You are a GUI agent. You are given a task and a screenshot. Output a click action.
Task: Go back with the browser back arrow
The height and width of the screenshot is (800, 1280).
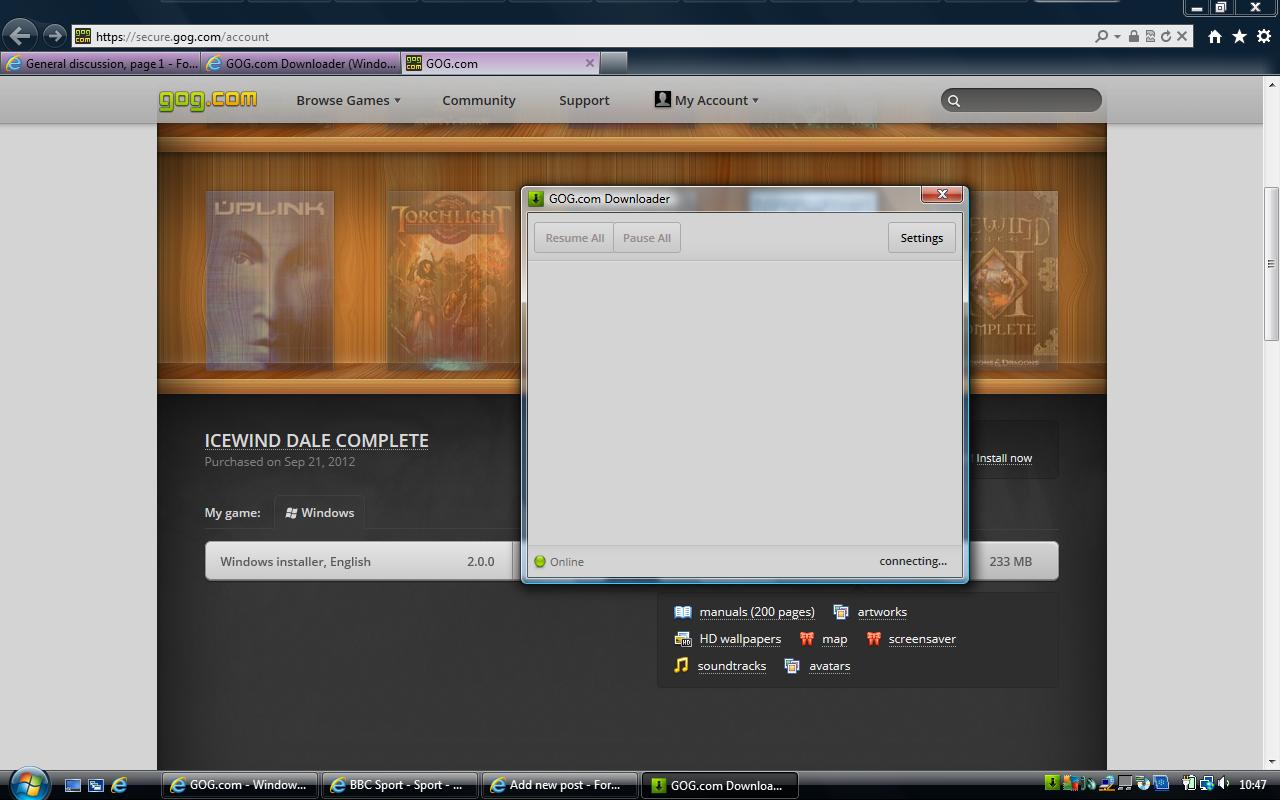point(20,36)
